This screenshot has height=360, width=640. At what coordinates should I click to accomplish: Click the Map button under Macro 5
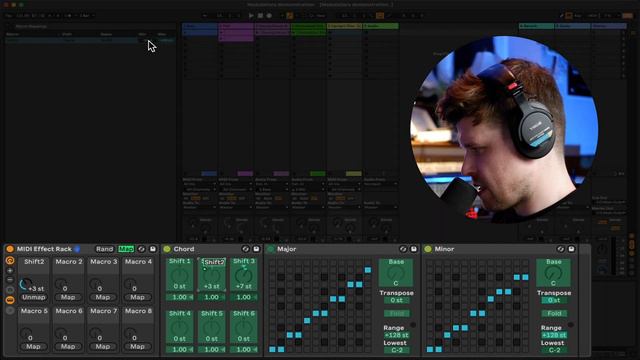pos(33,347)
